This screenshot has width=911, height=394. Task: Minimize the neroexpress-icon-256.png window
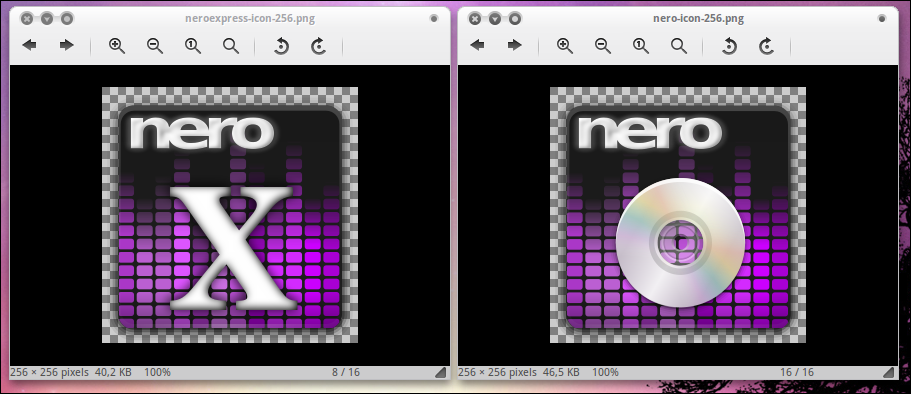coord(47,19)
